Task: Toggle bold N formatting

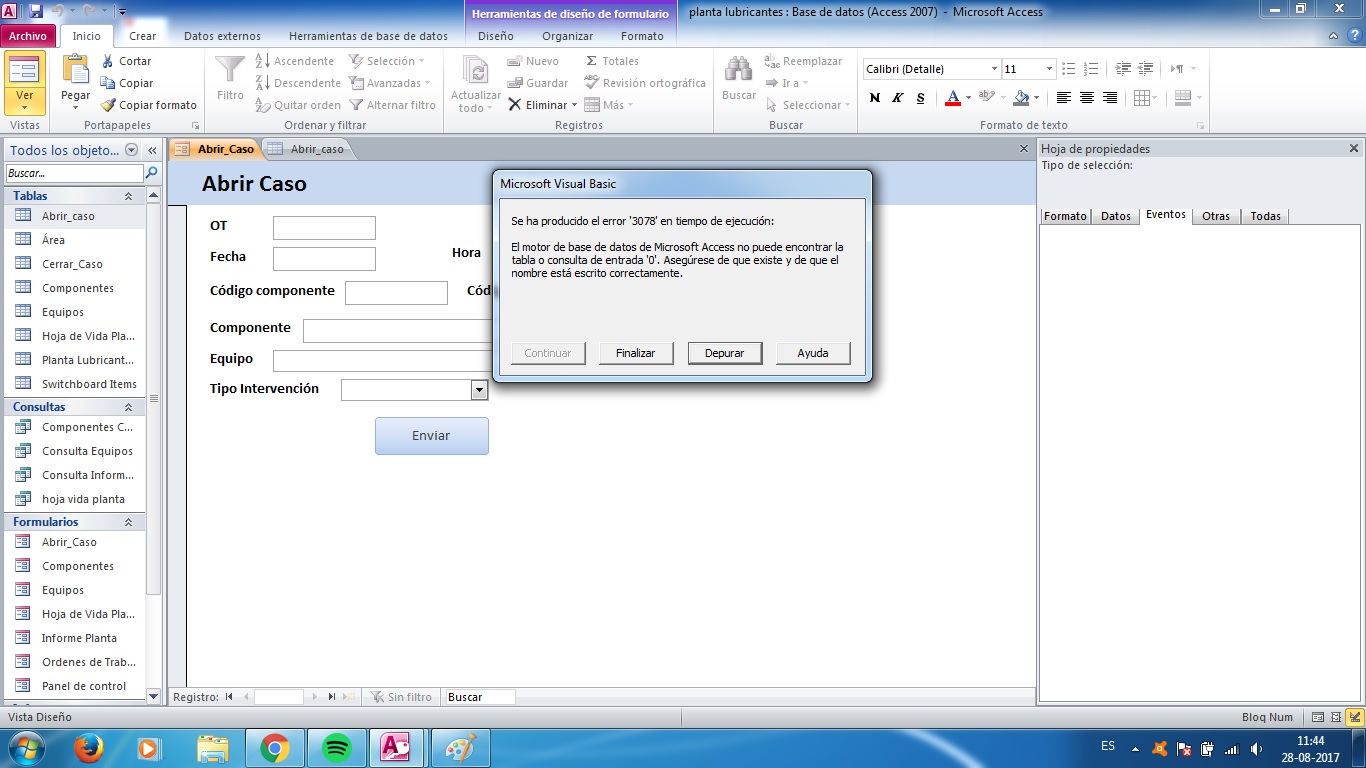Action: [875, 98]
